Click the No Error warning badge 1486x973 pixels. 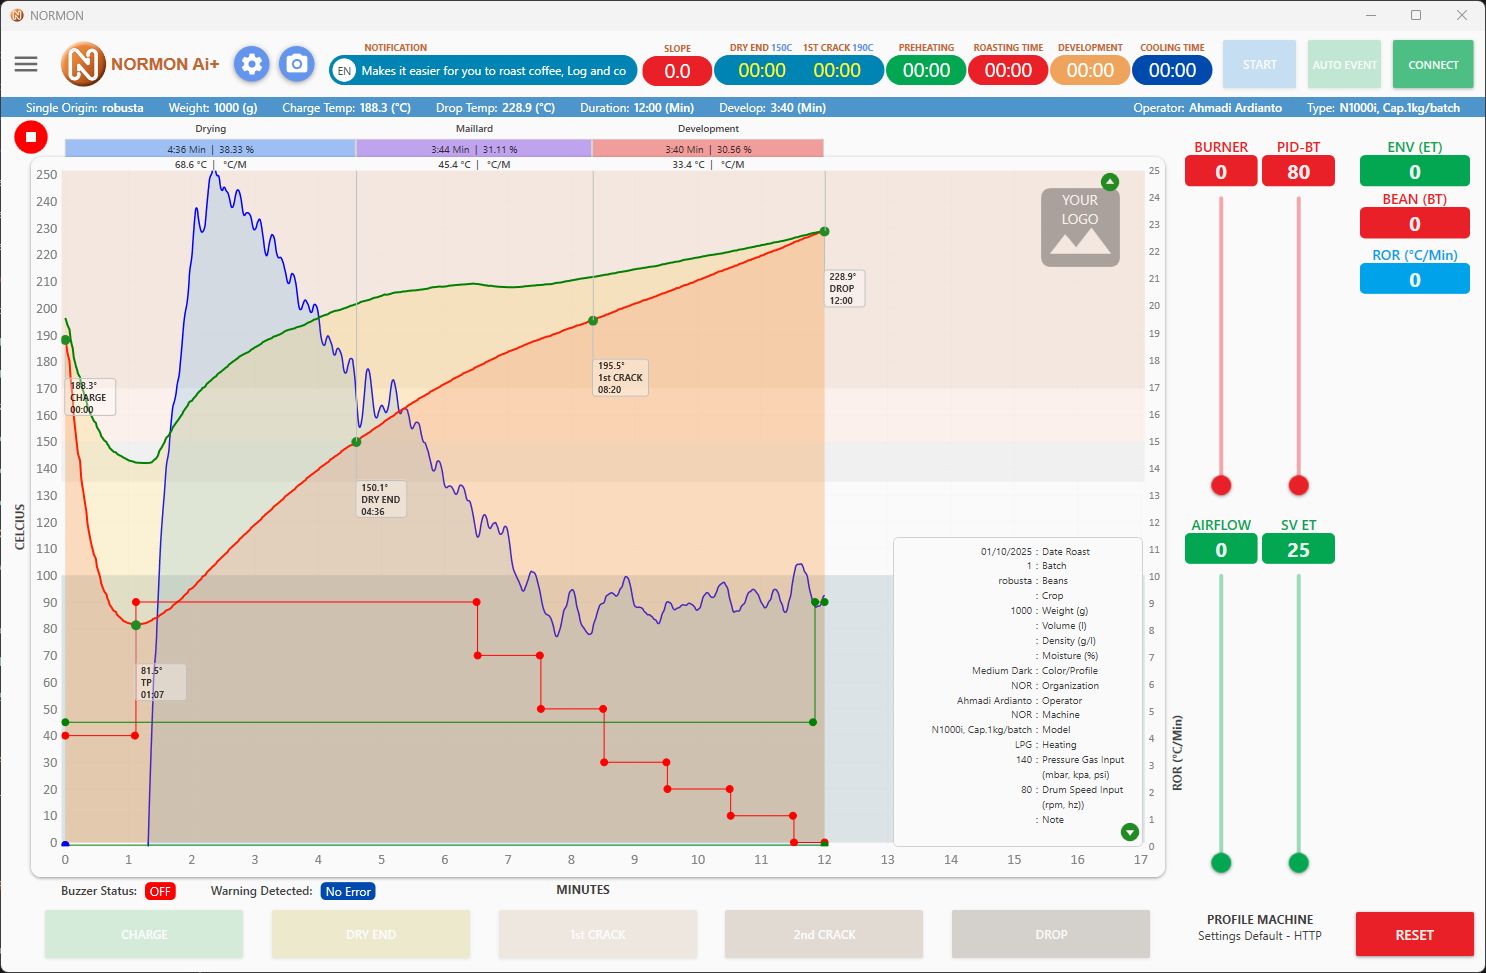click(348, 891)
